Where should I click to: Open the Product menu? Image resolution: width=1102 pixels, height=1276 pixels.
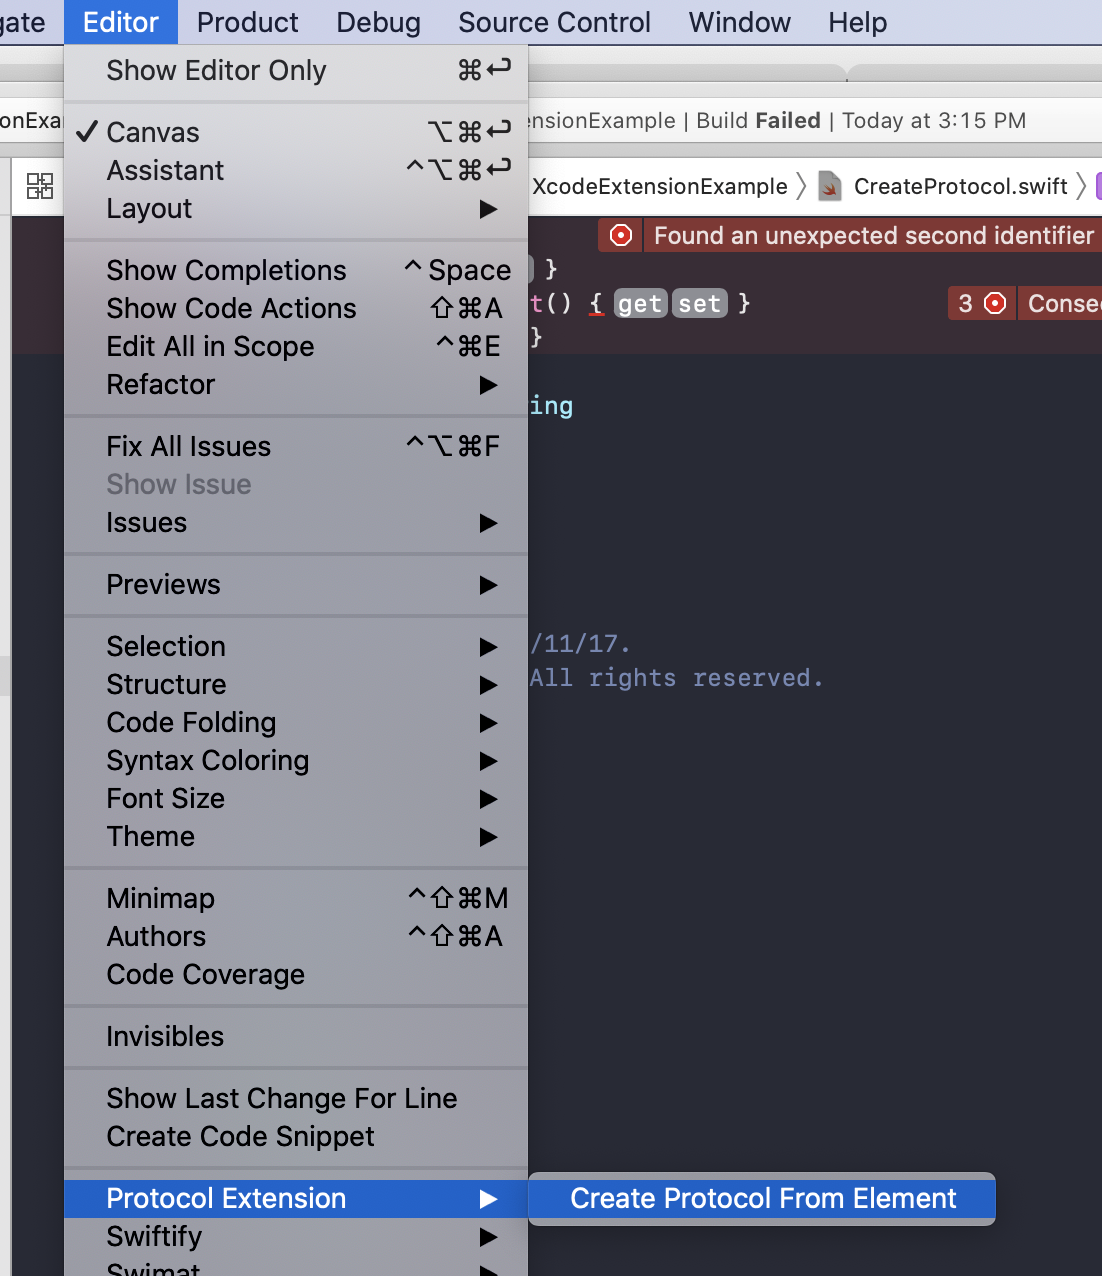pyautogui.click(x=247, y=22)
